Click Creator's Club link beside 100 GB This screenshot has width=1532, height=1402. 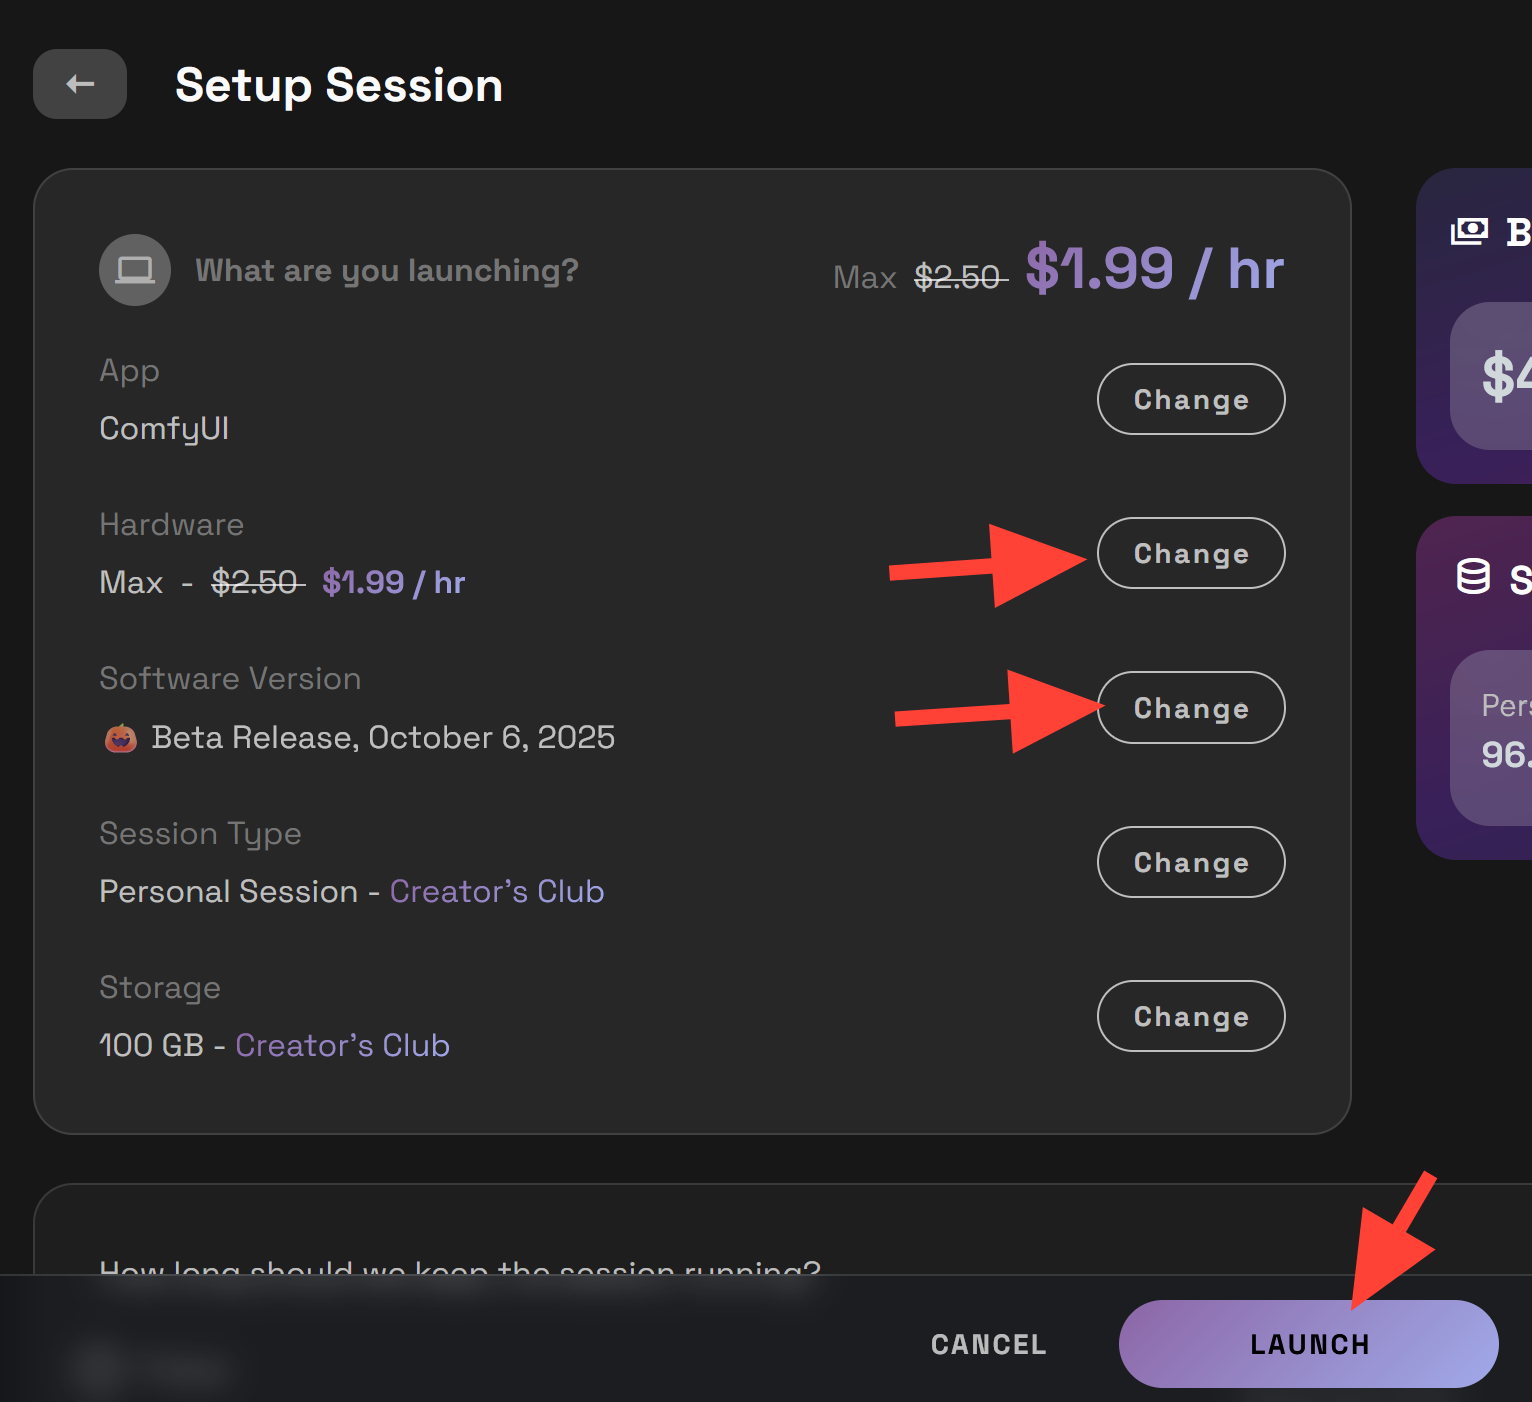click(342, 1045)
